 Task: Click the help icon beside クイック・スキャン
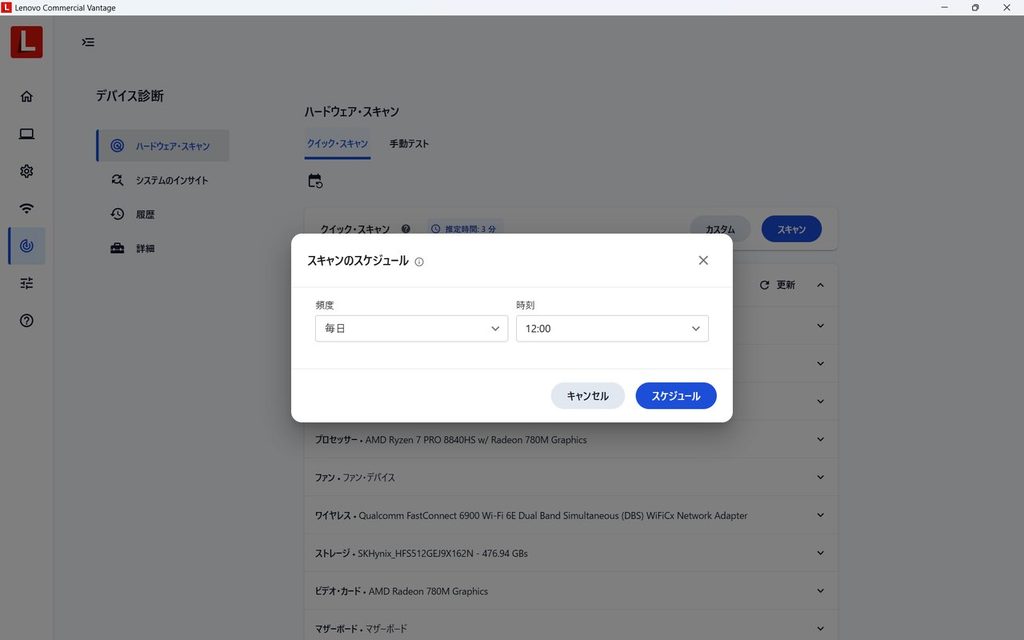pyautogui.click(x=406, y=229)
